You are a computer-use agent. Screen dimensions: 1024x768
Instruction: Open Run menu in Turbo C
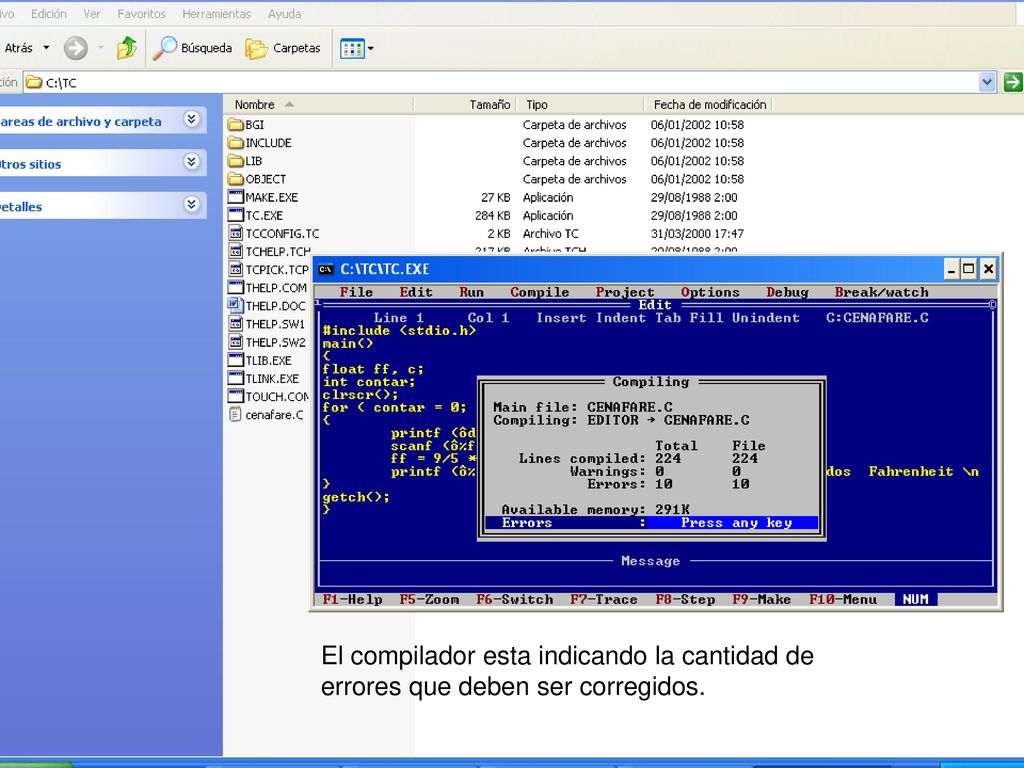click(472, 293)
